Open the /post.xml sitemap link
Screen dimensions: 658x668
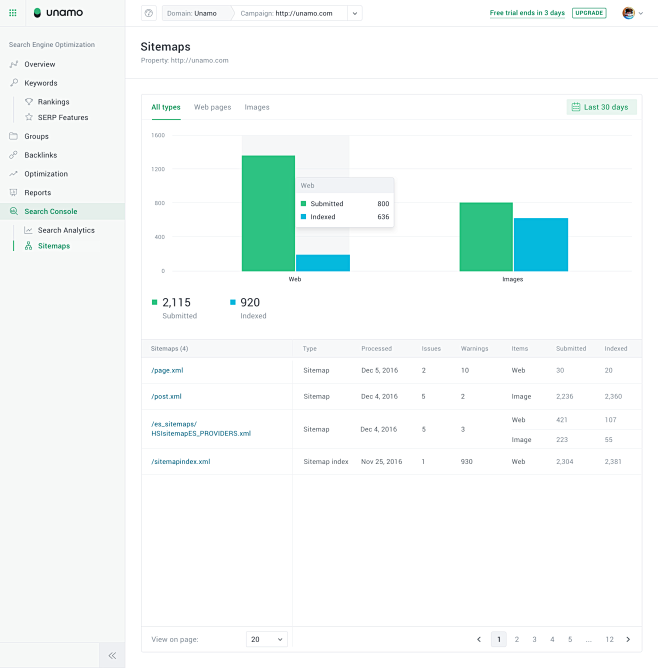(167, 396)
